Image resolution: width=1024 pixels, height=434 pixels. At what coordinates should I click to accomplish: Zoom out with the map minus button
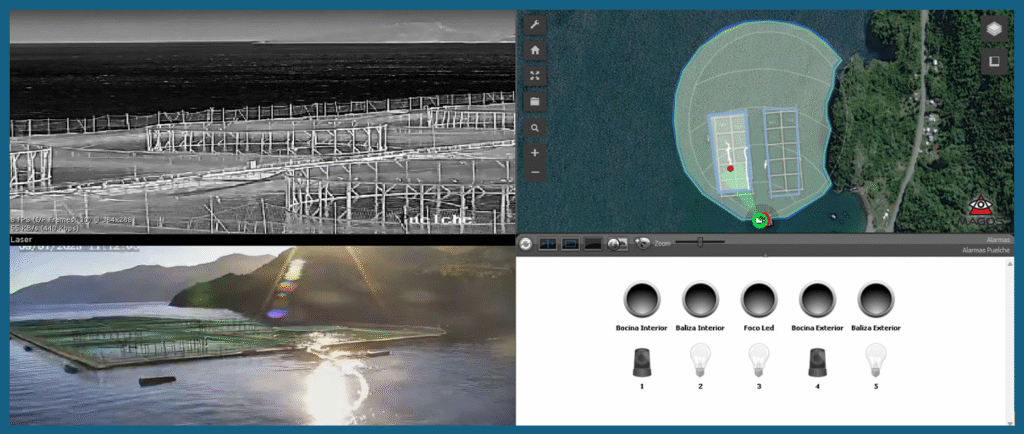point(535,173)
